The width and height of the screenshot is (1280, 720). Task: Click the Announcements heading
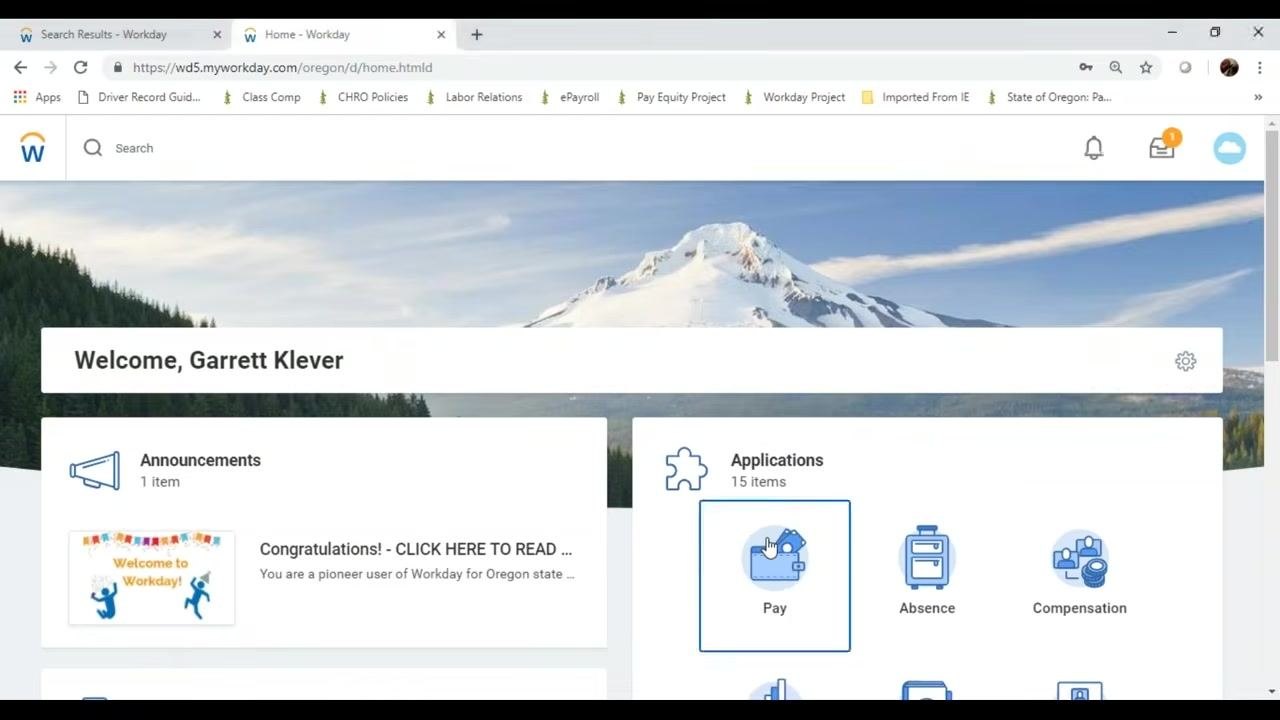click(200, 460)
